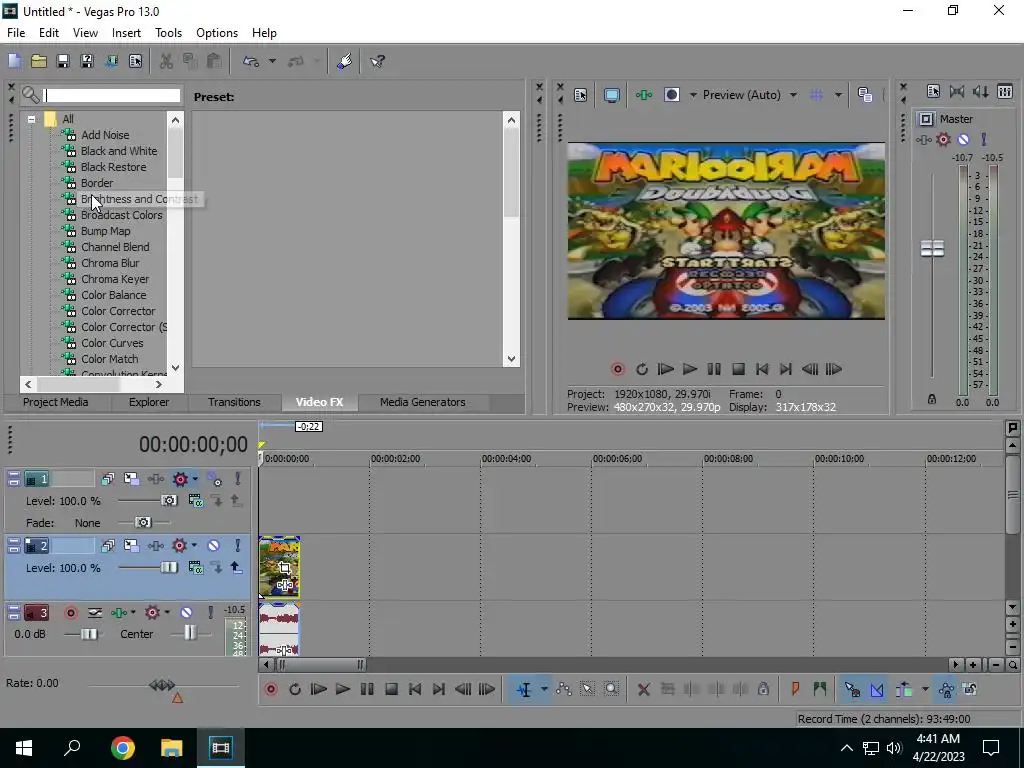1024x768 pixels.
Task: Click Video Output FX icon in preview
Action: point(644,95)
